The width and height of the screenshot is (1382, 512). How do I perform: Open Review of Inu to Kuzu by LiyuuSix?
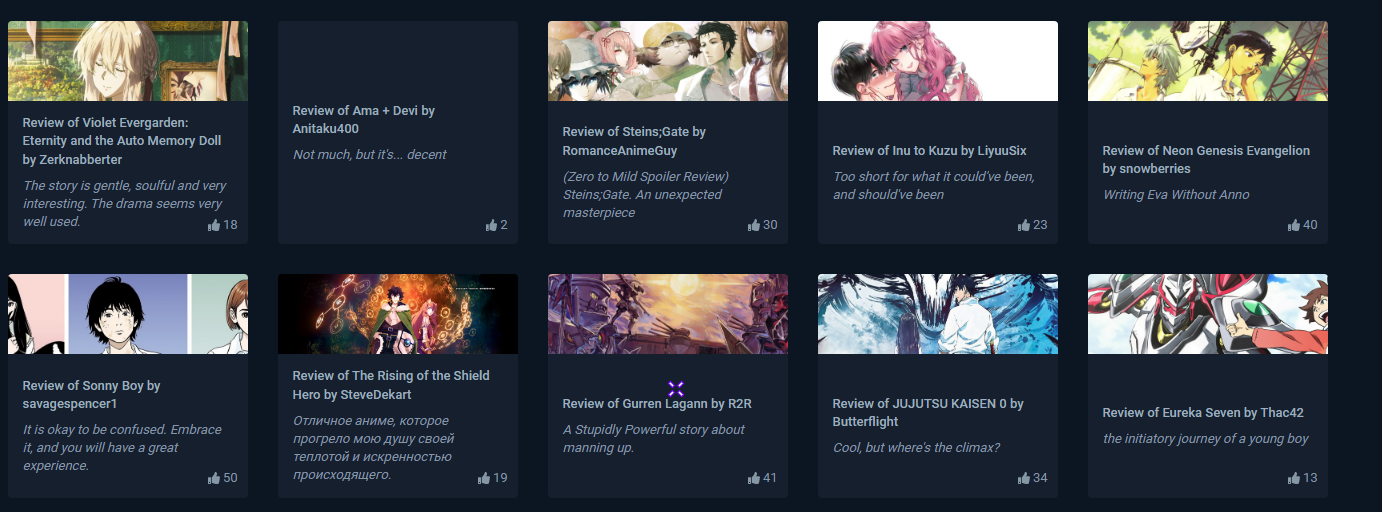point(930,151)
